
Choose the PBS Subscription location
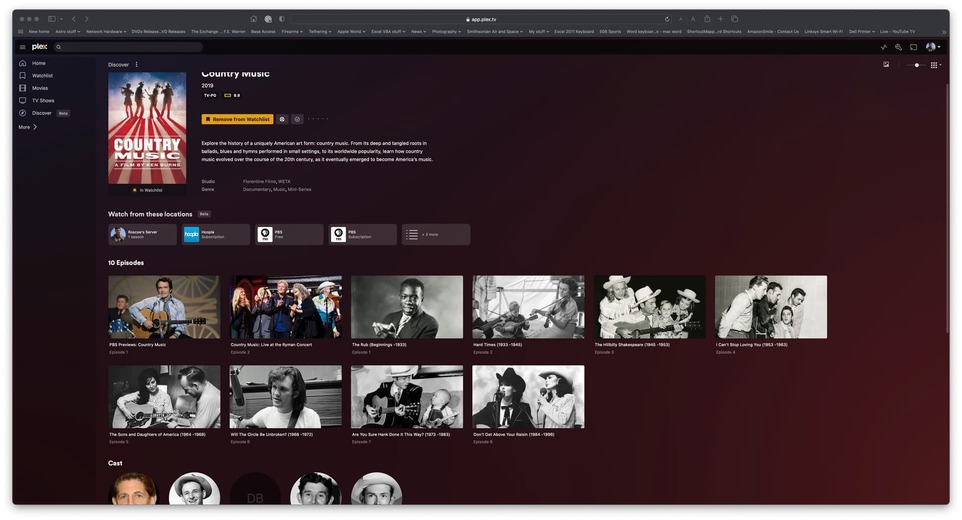click(363, 234)
